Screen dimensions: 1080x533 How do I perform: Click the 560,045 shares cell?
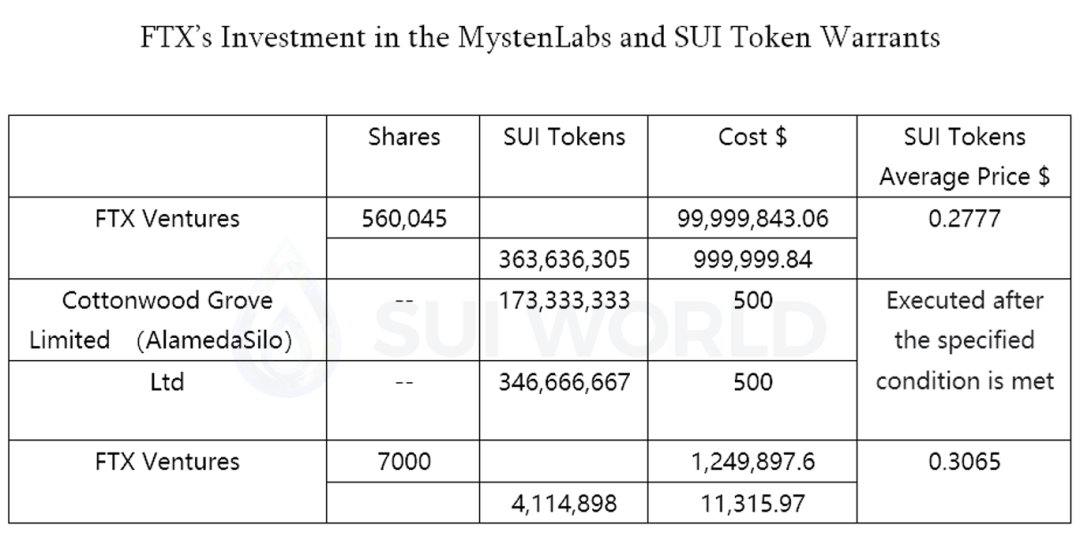[404, 219]
